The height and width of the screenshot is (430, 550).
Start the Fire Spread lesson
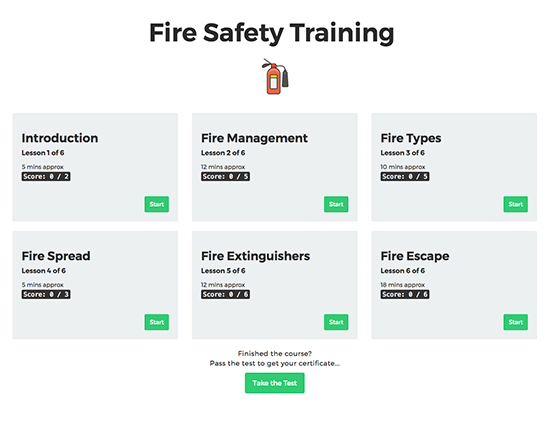(156, 322)
